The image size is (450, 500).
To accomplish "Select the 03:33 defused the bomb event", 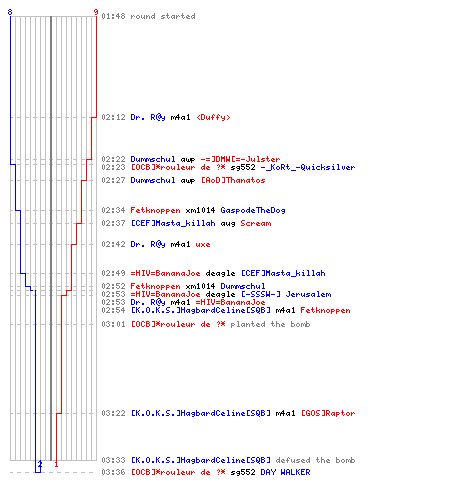I will [x=228, y=460].
